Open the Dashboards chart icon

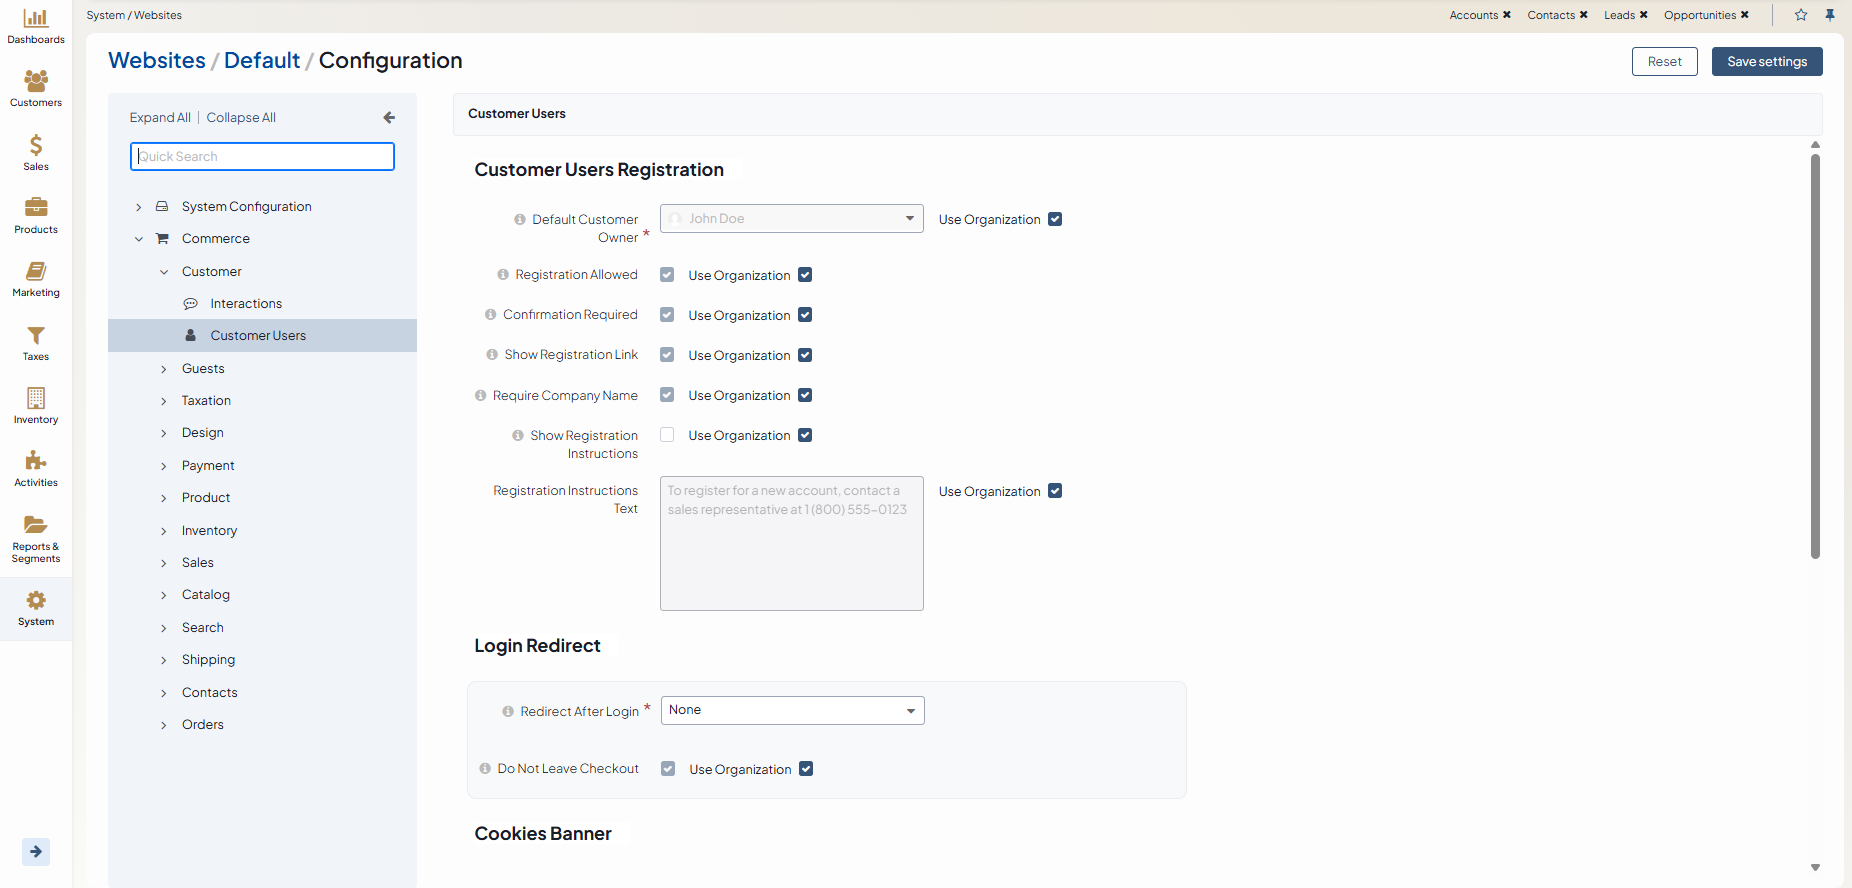36,19
